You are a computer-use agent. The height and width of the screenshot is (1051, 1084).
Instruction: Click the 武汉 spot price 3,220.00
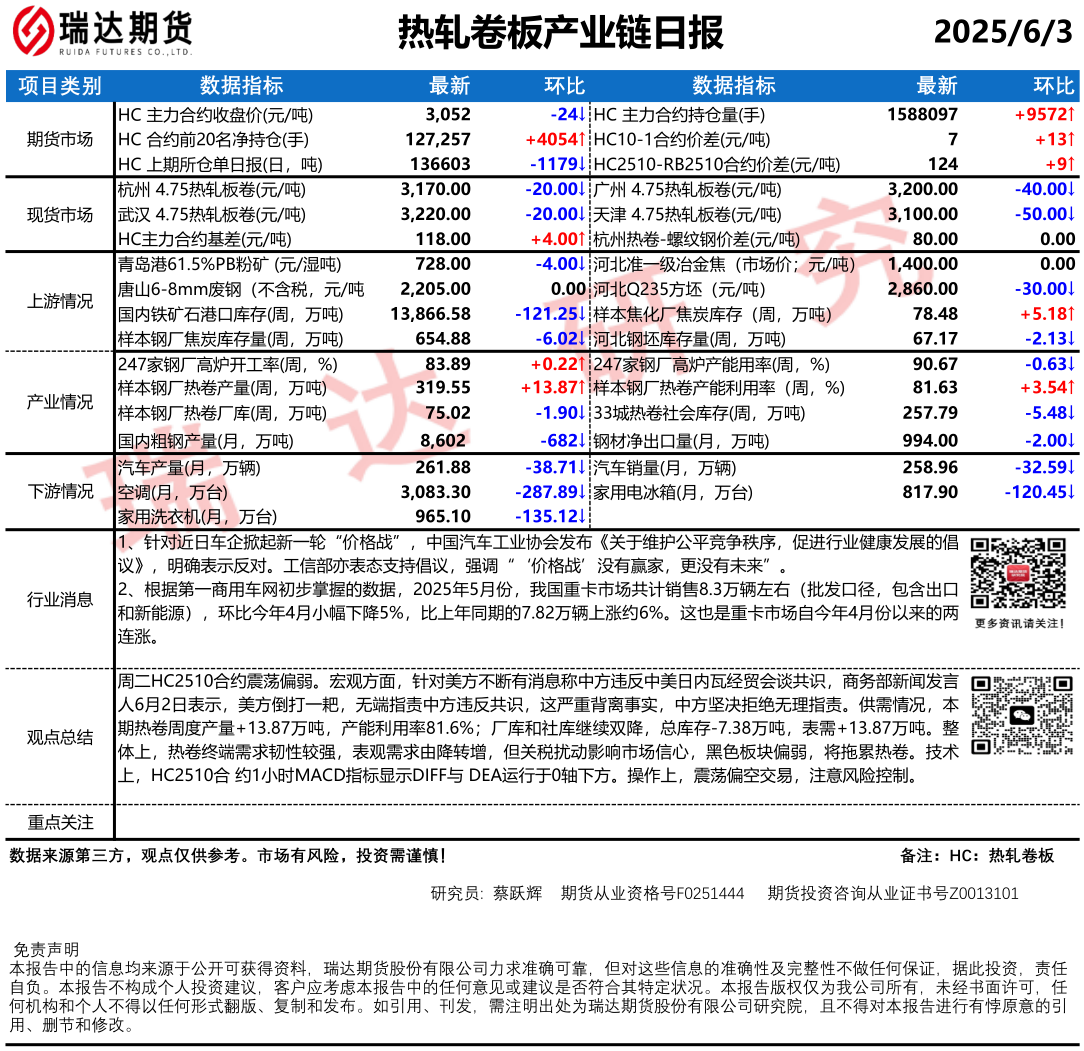point(436,214)
